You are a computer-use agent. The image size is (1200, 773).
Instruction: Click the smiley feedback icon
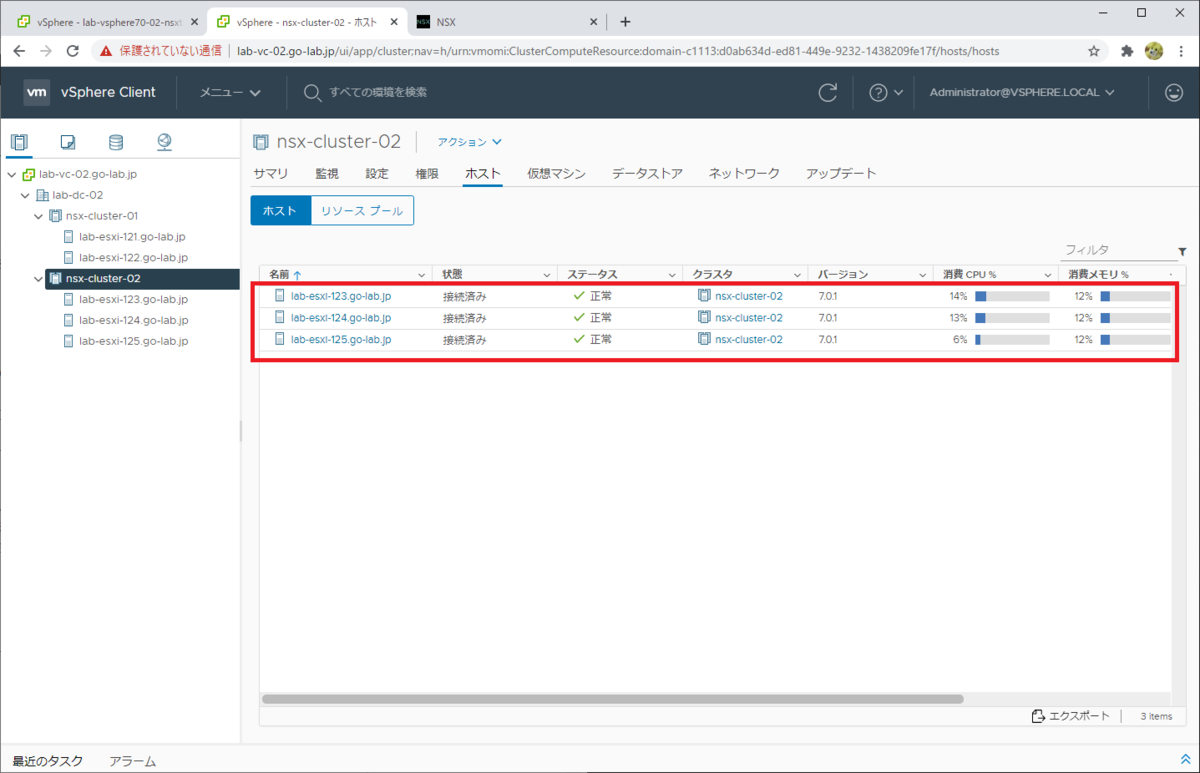click(1174, 92)
